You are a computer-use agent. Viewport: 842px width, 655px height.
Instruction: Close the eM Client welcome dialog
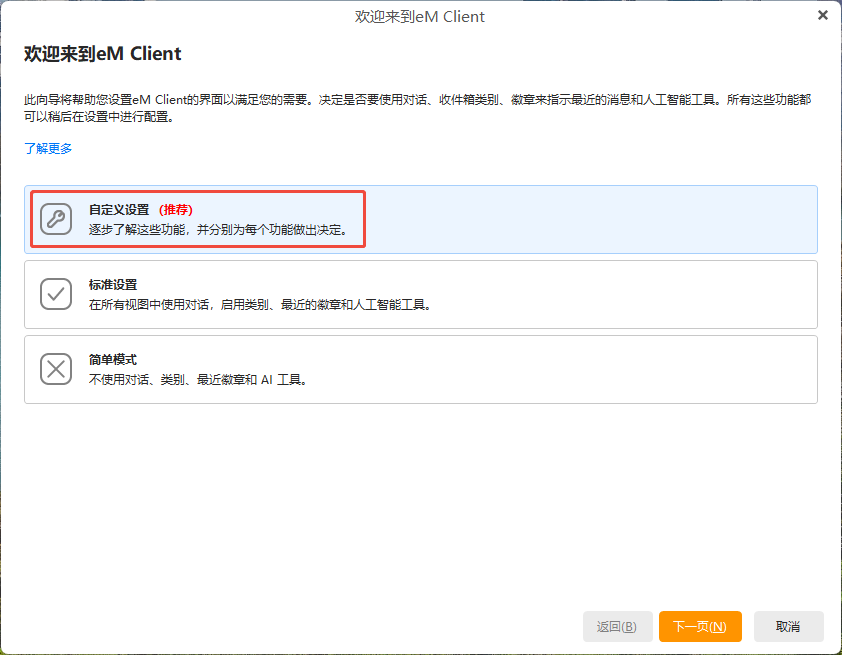pos(822,15)
